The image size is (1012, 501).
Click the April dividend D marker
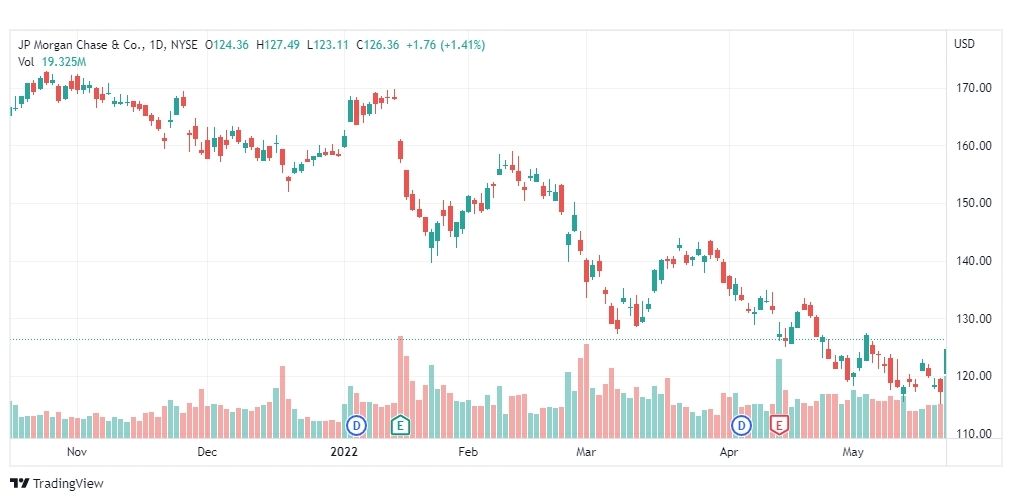pos(742,425)
